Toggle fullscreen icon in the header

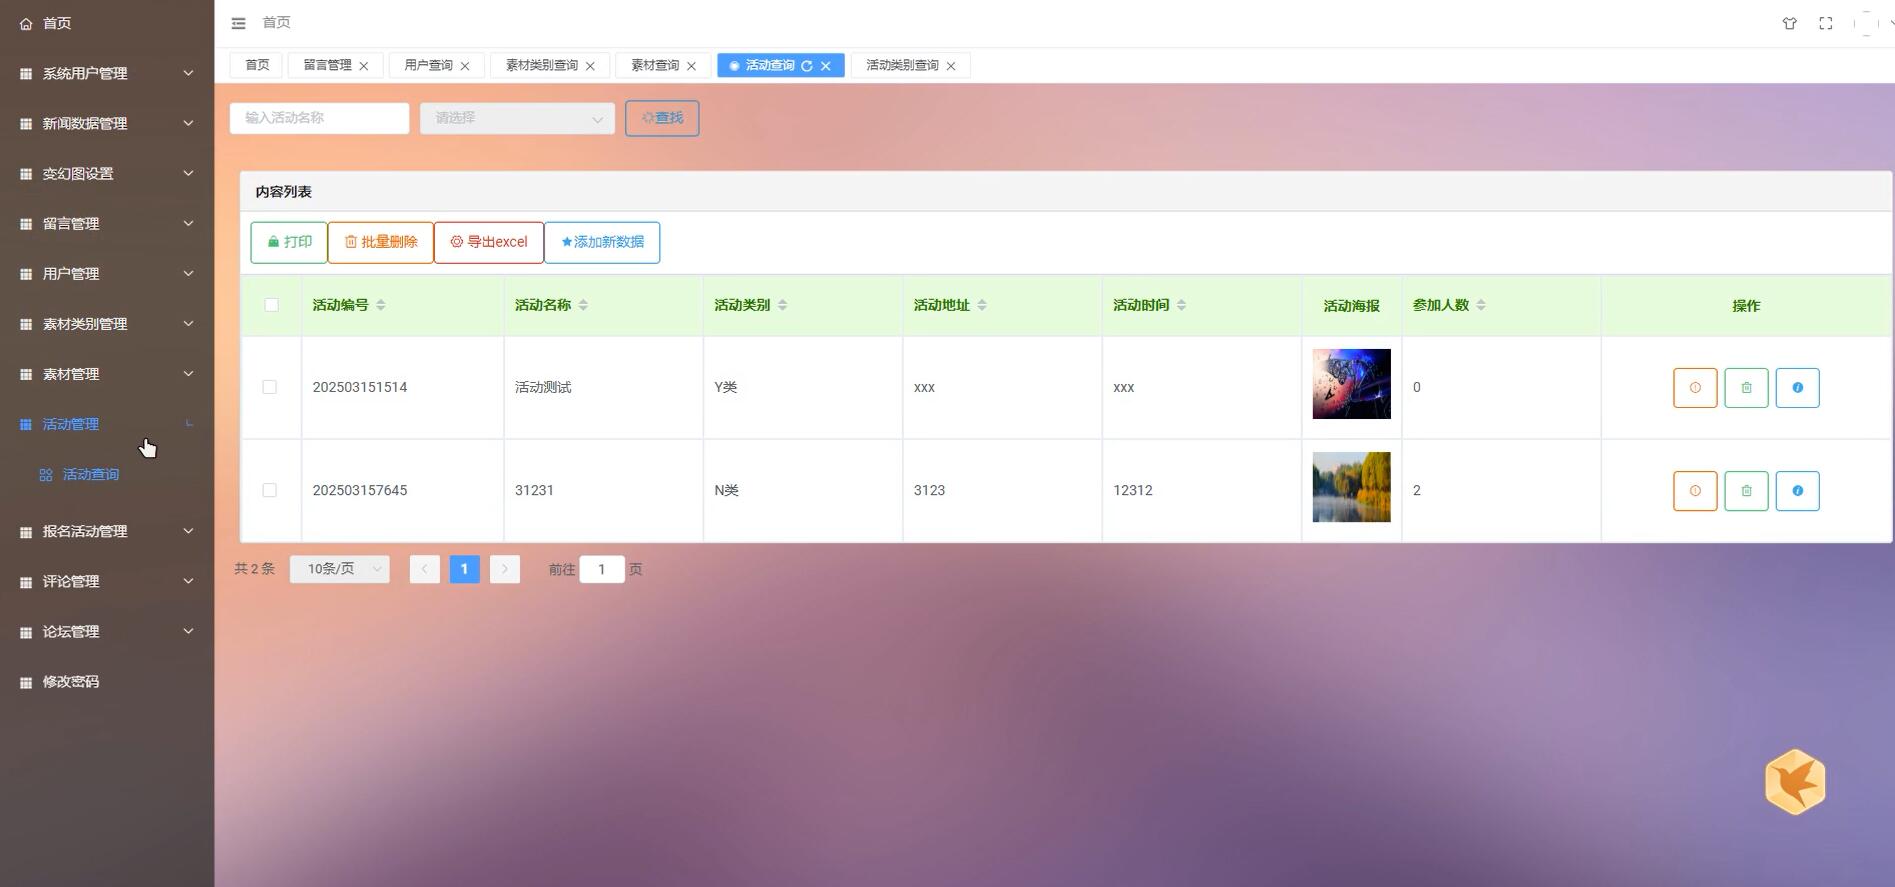(1825, 23)
